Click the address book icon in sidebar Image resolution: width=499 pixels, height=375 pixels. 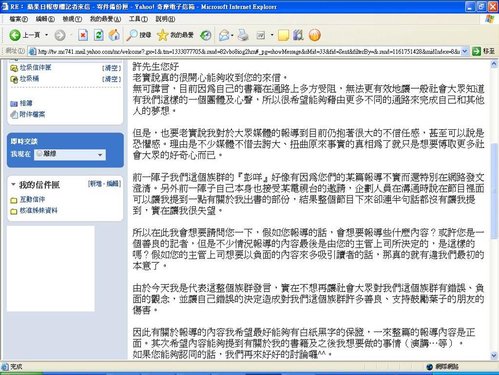pyautogui.click(x=14, y=104)
